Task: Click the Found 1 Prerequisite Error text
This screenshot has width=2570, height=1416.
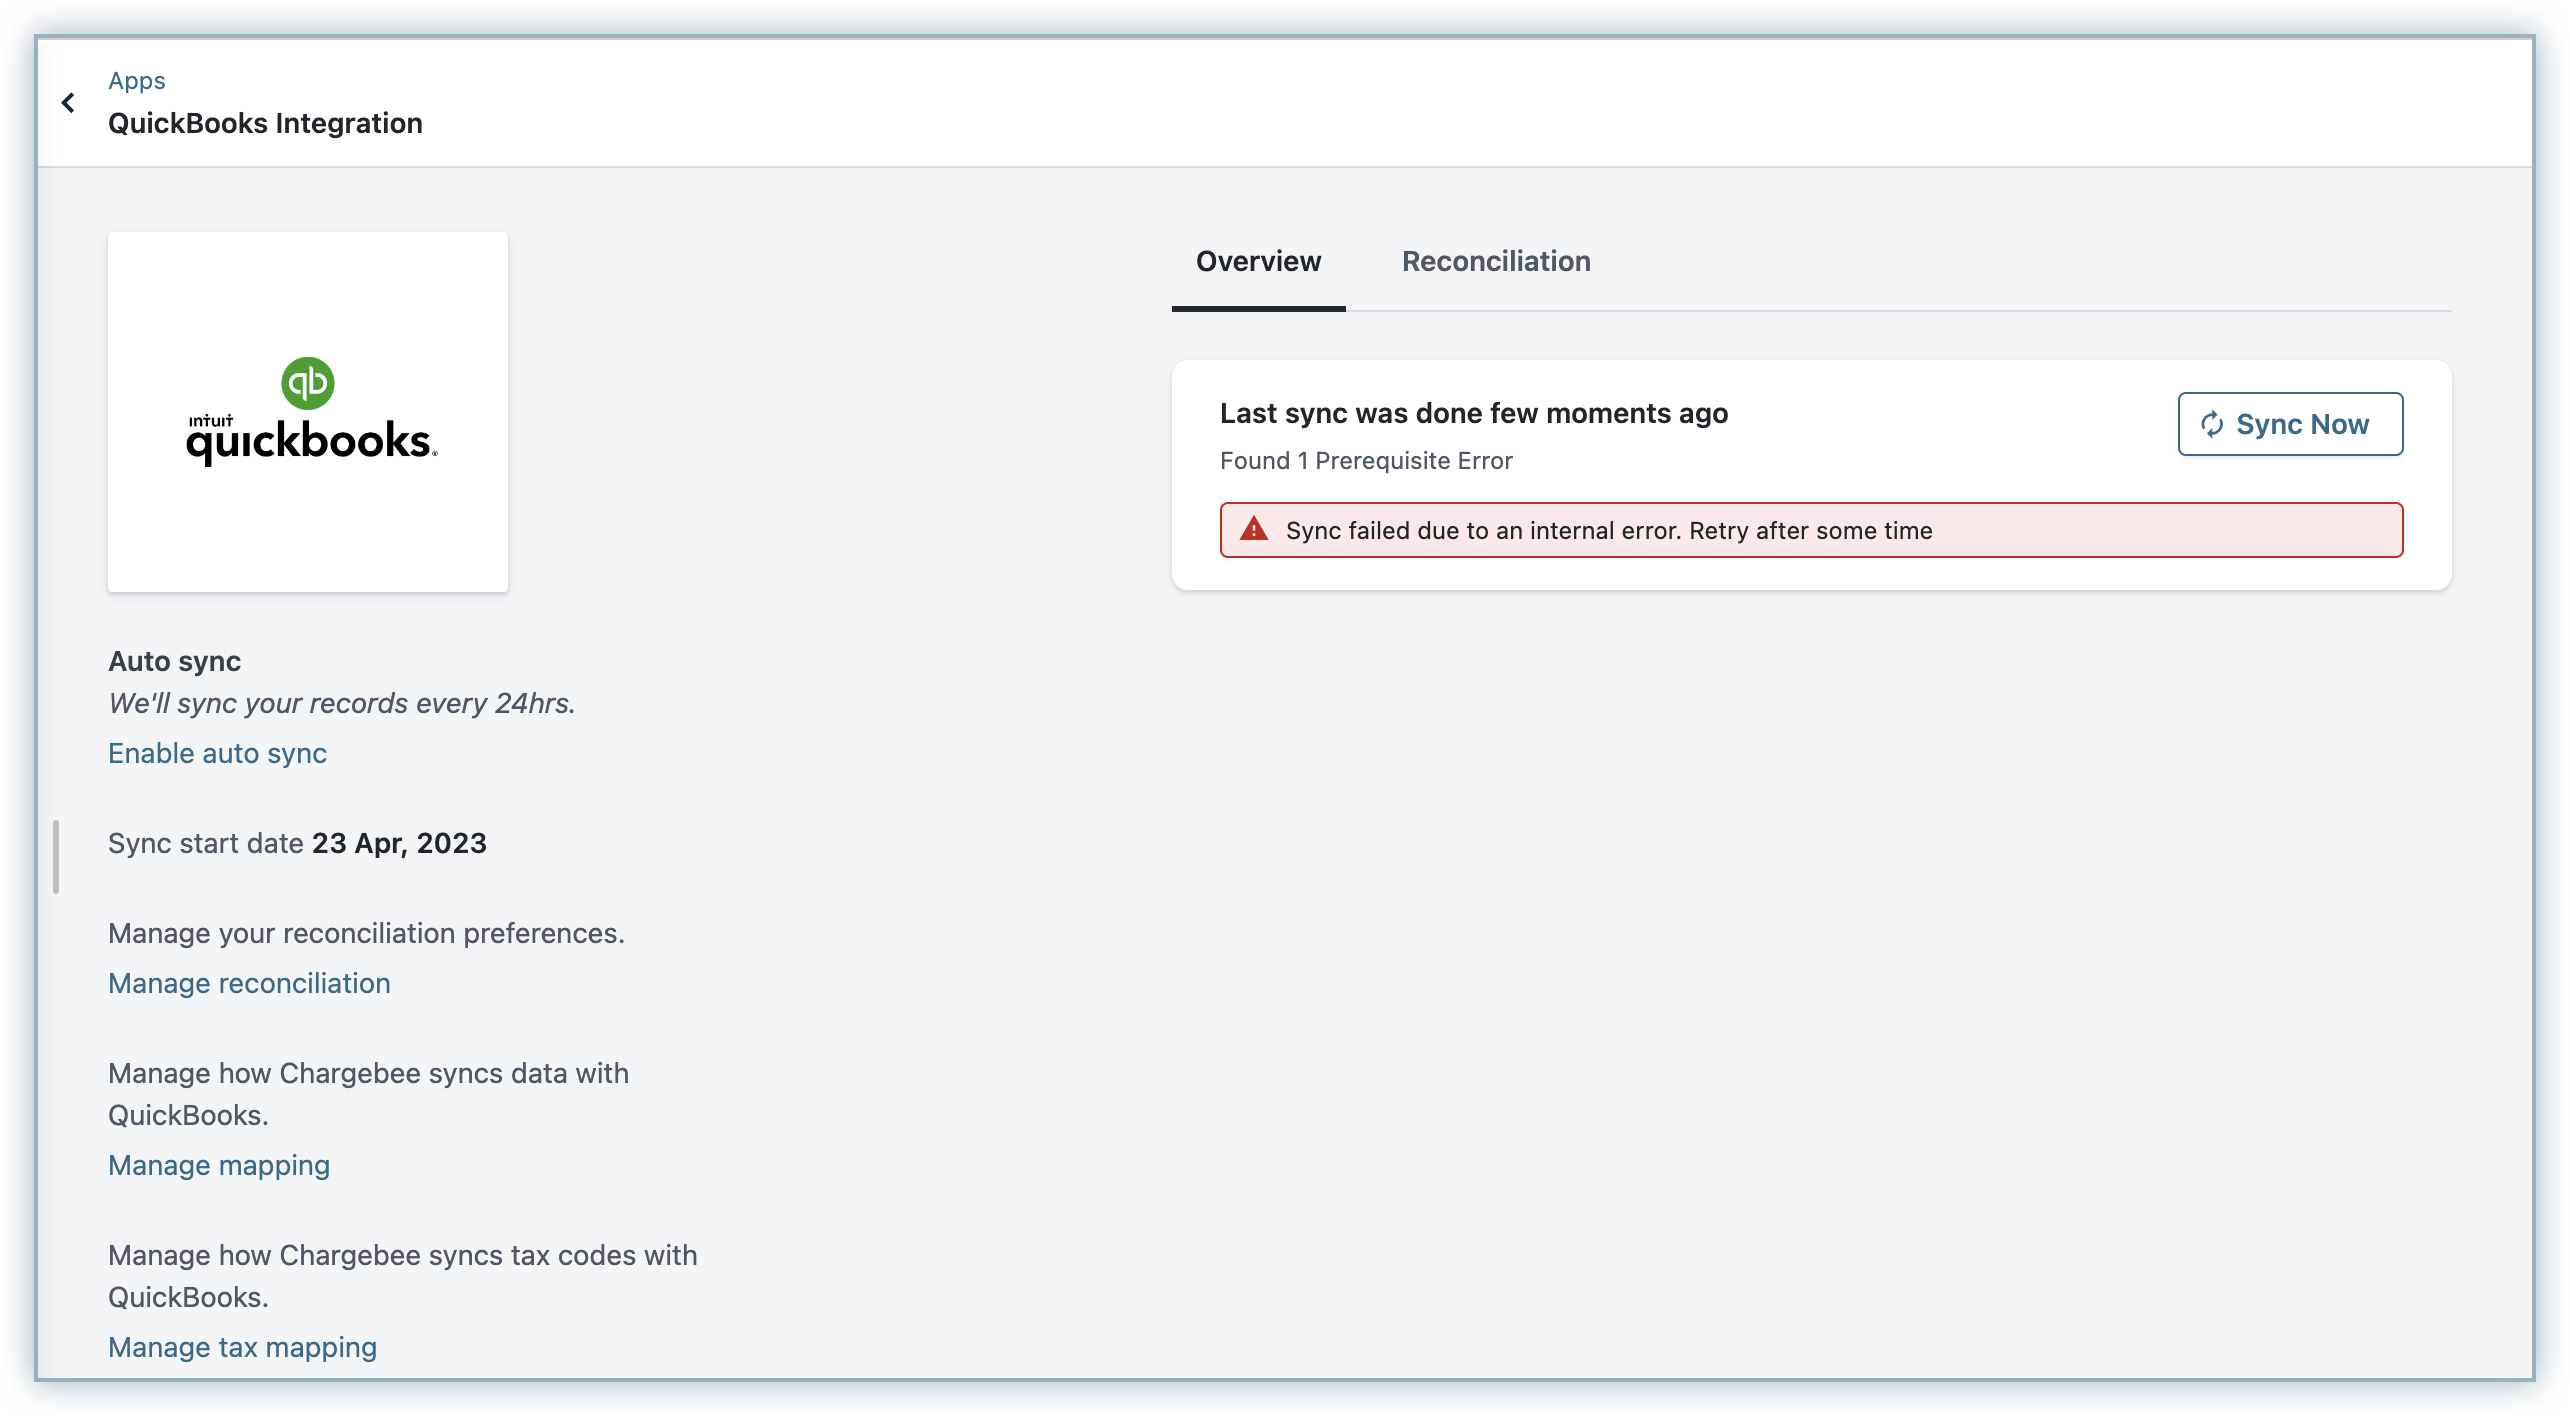Action: [x=1366, y=461]
